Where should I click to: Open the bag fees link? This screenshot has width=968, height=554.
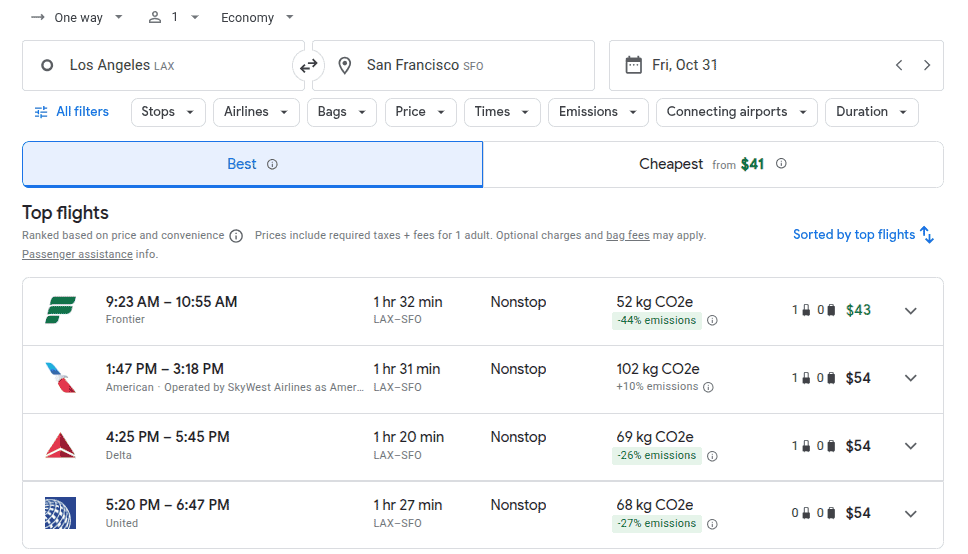628,235
